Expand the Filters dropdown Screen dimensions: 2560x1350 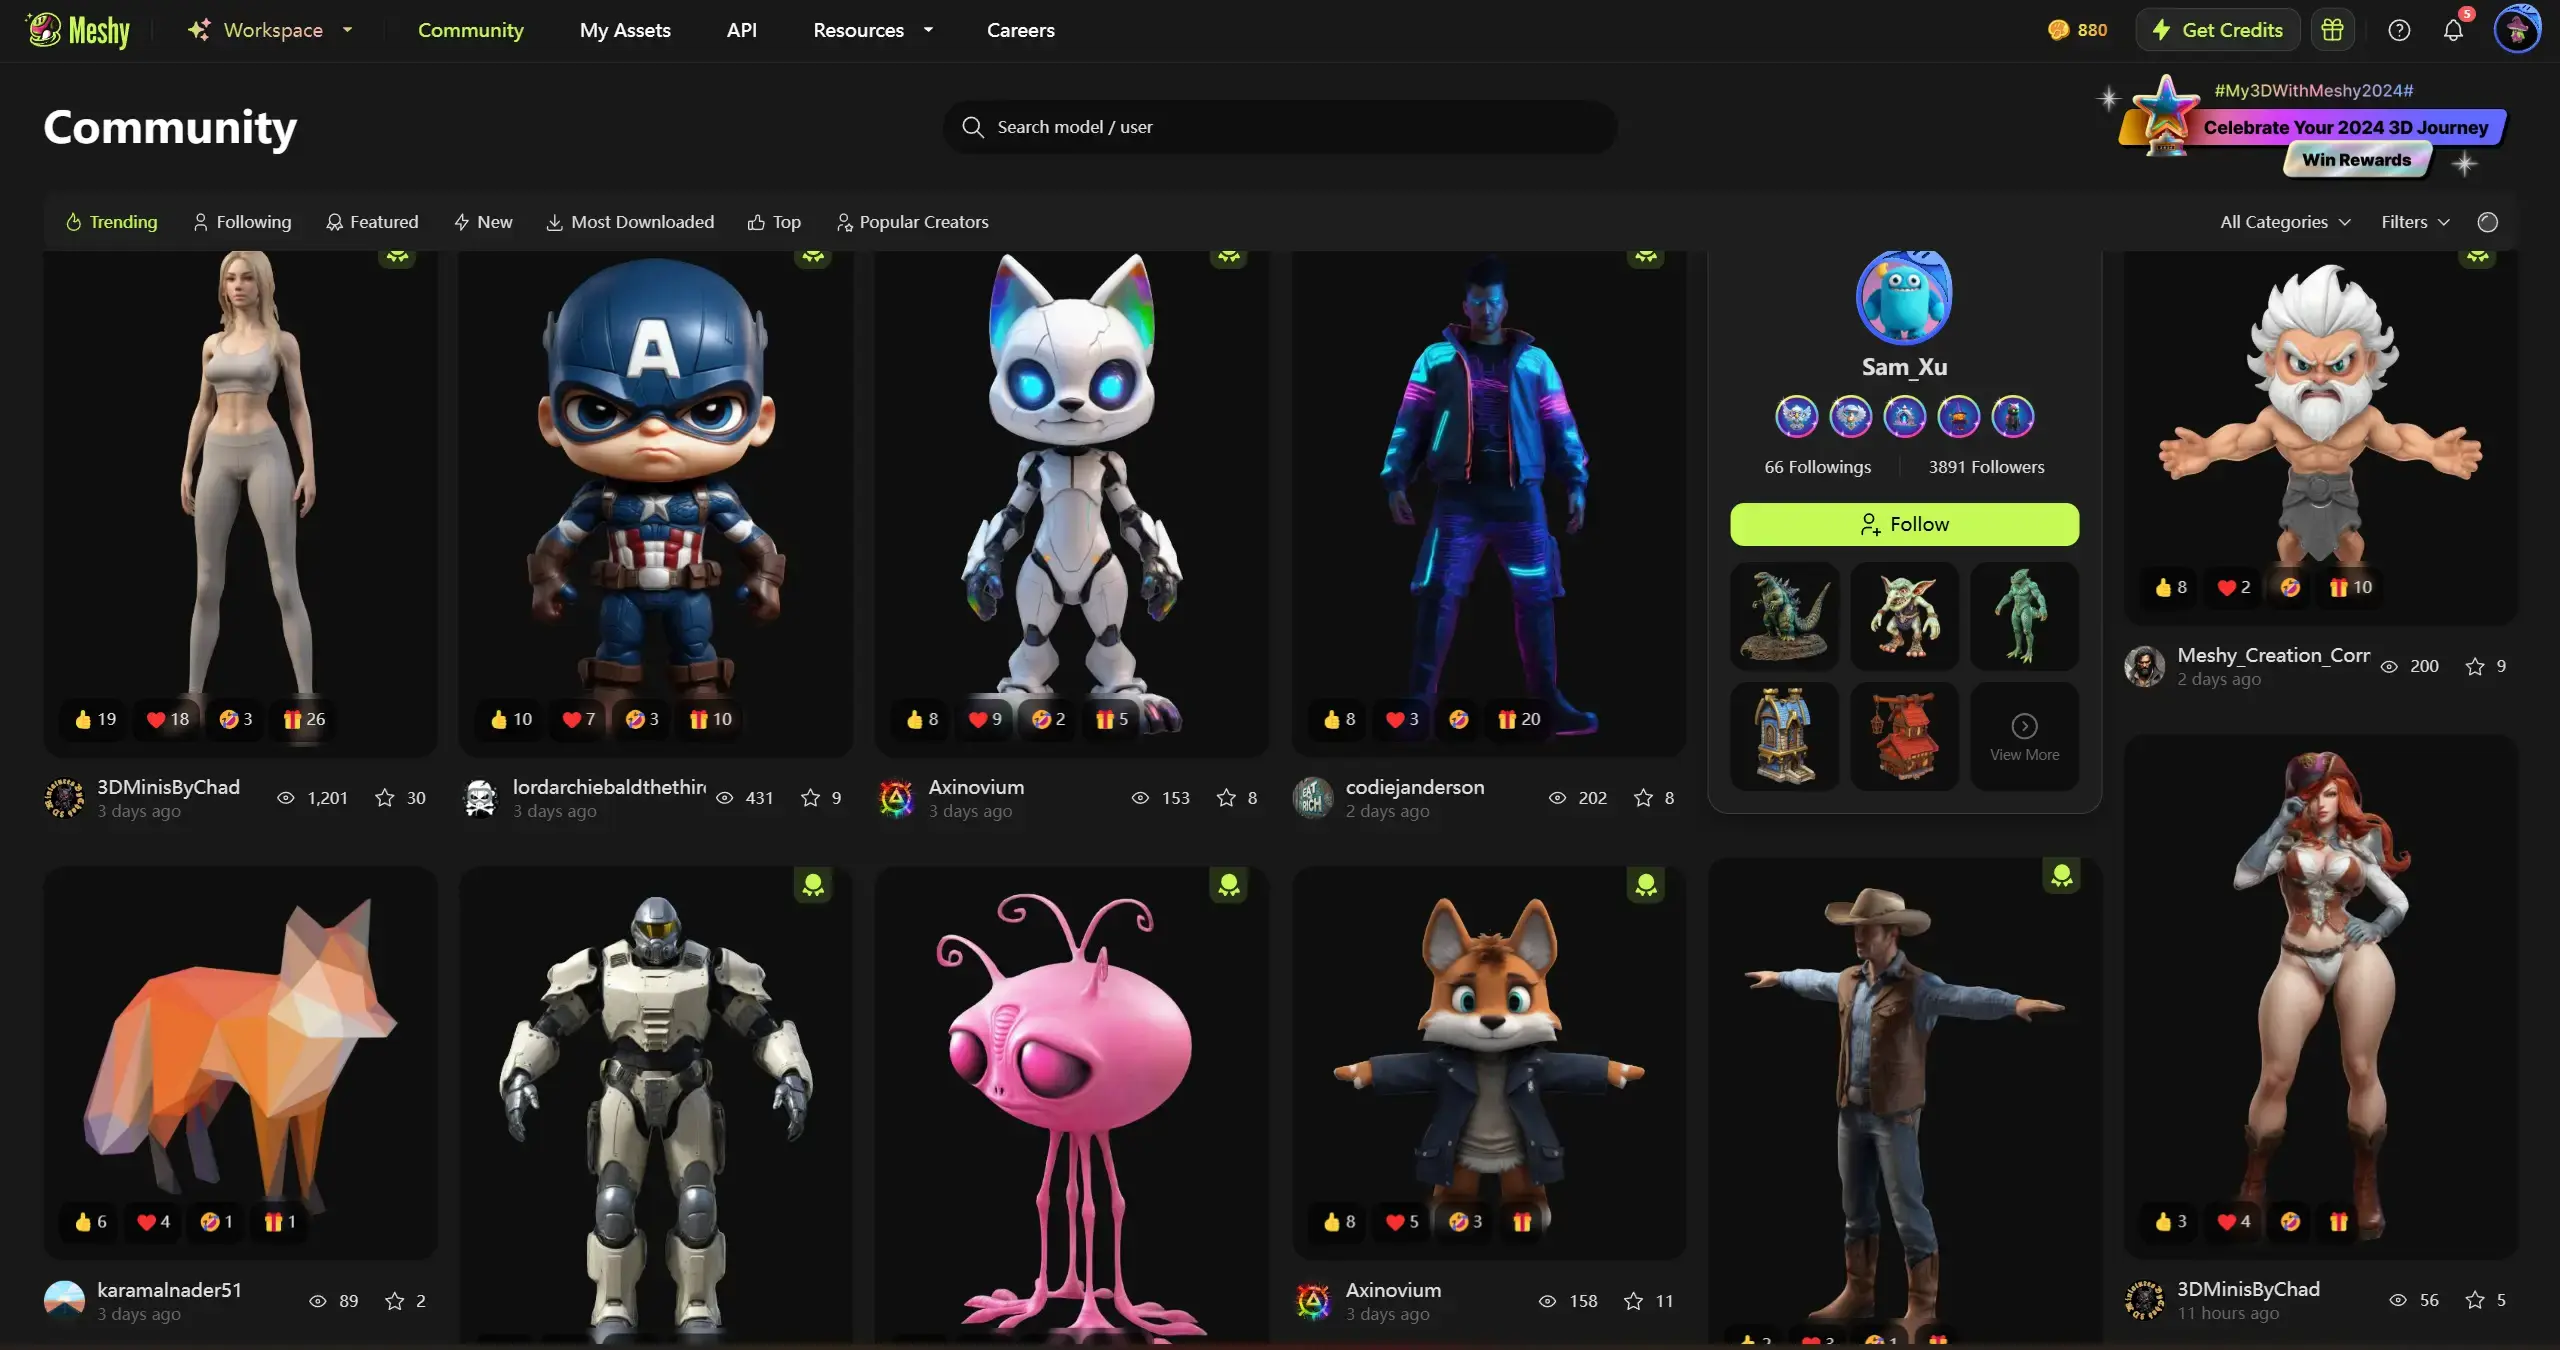tap(2415, 222)
